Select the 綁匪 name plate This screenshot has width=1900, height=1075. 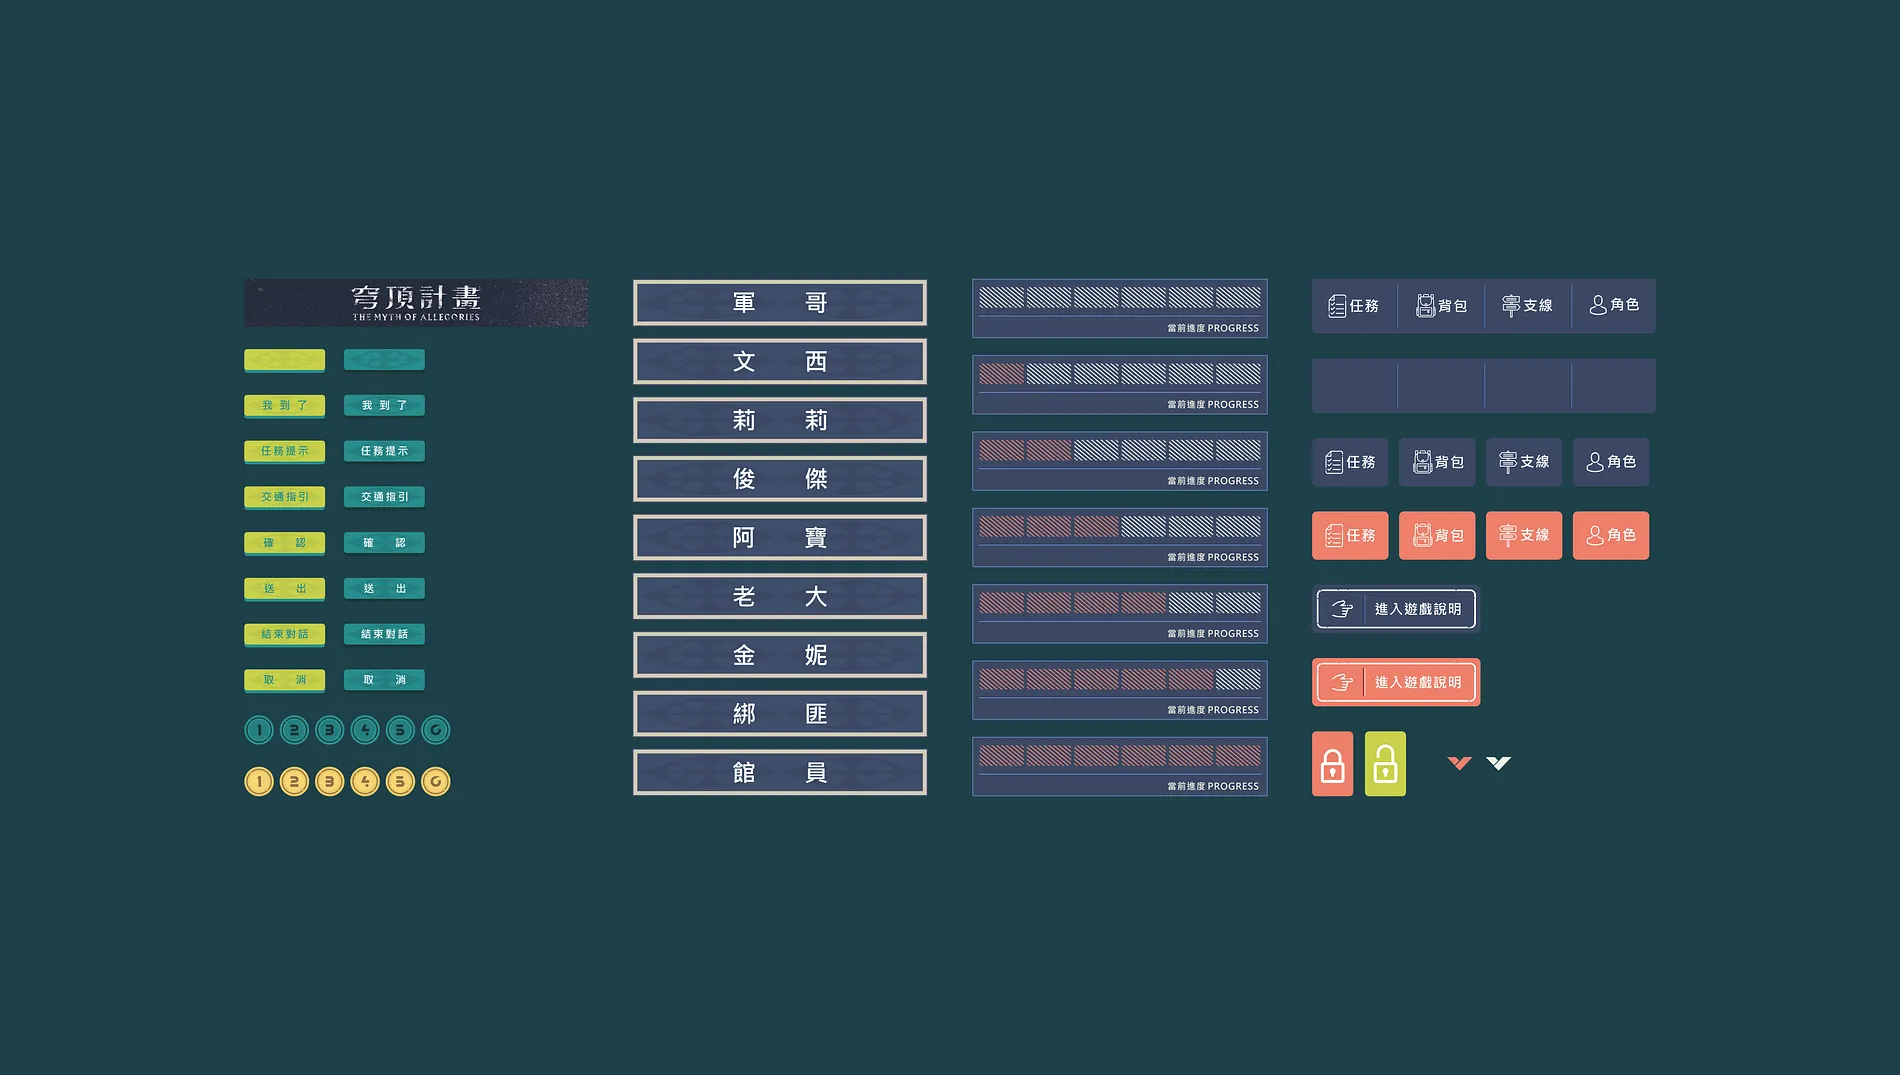(780, 714)
